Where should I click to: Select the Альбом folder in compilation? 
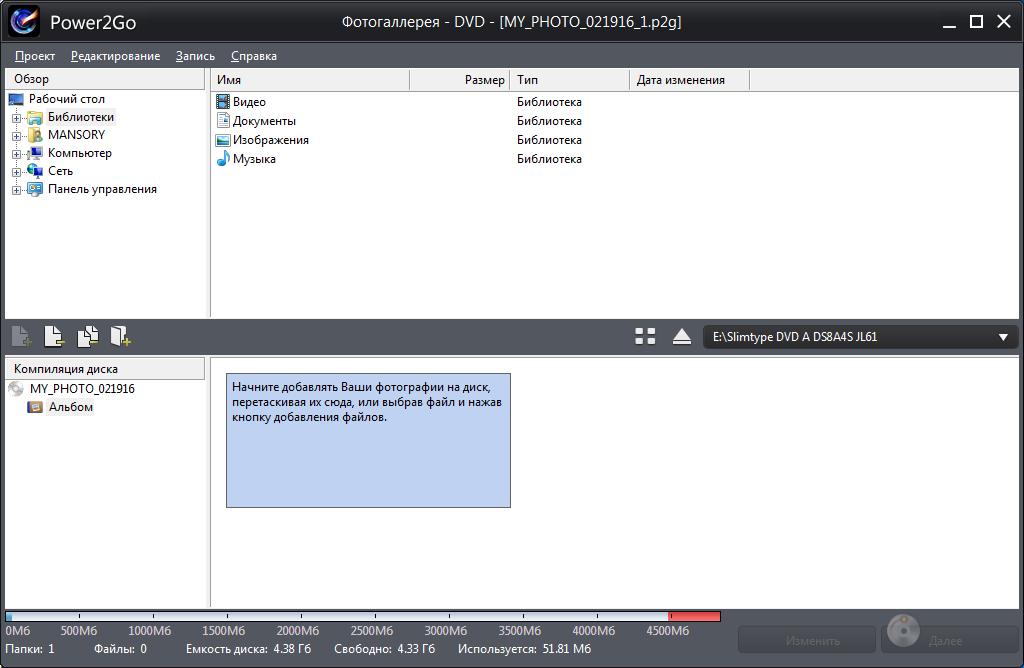pyautogui.click(x=70, y=407)
